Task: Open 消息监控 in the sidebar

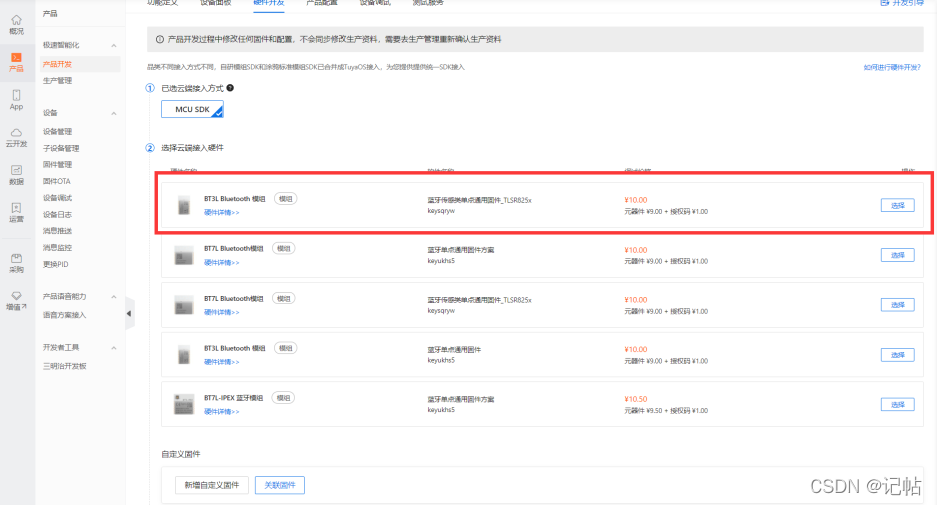Action: pyautogui.click(x=57, y=247)
